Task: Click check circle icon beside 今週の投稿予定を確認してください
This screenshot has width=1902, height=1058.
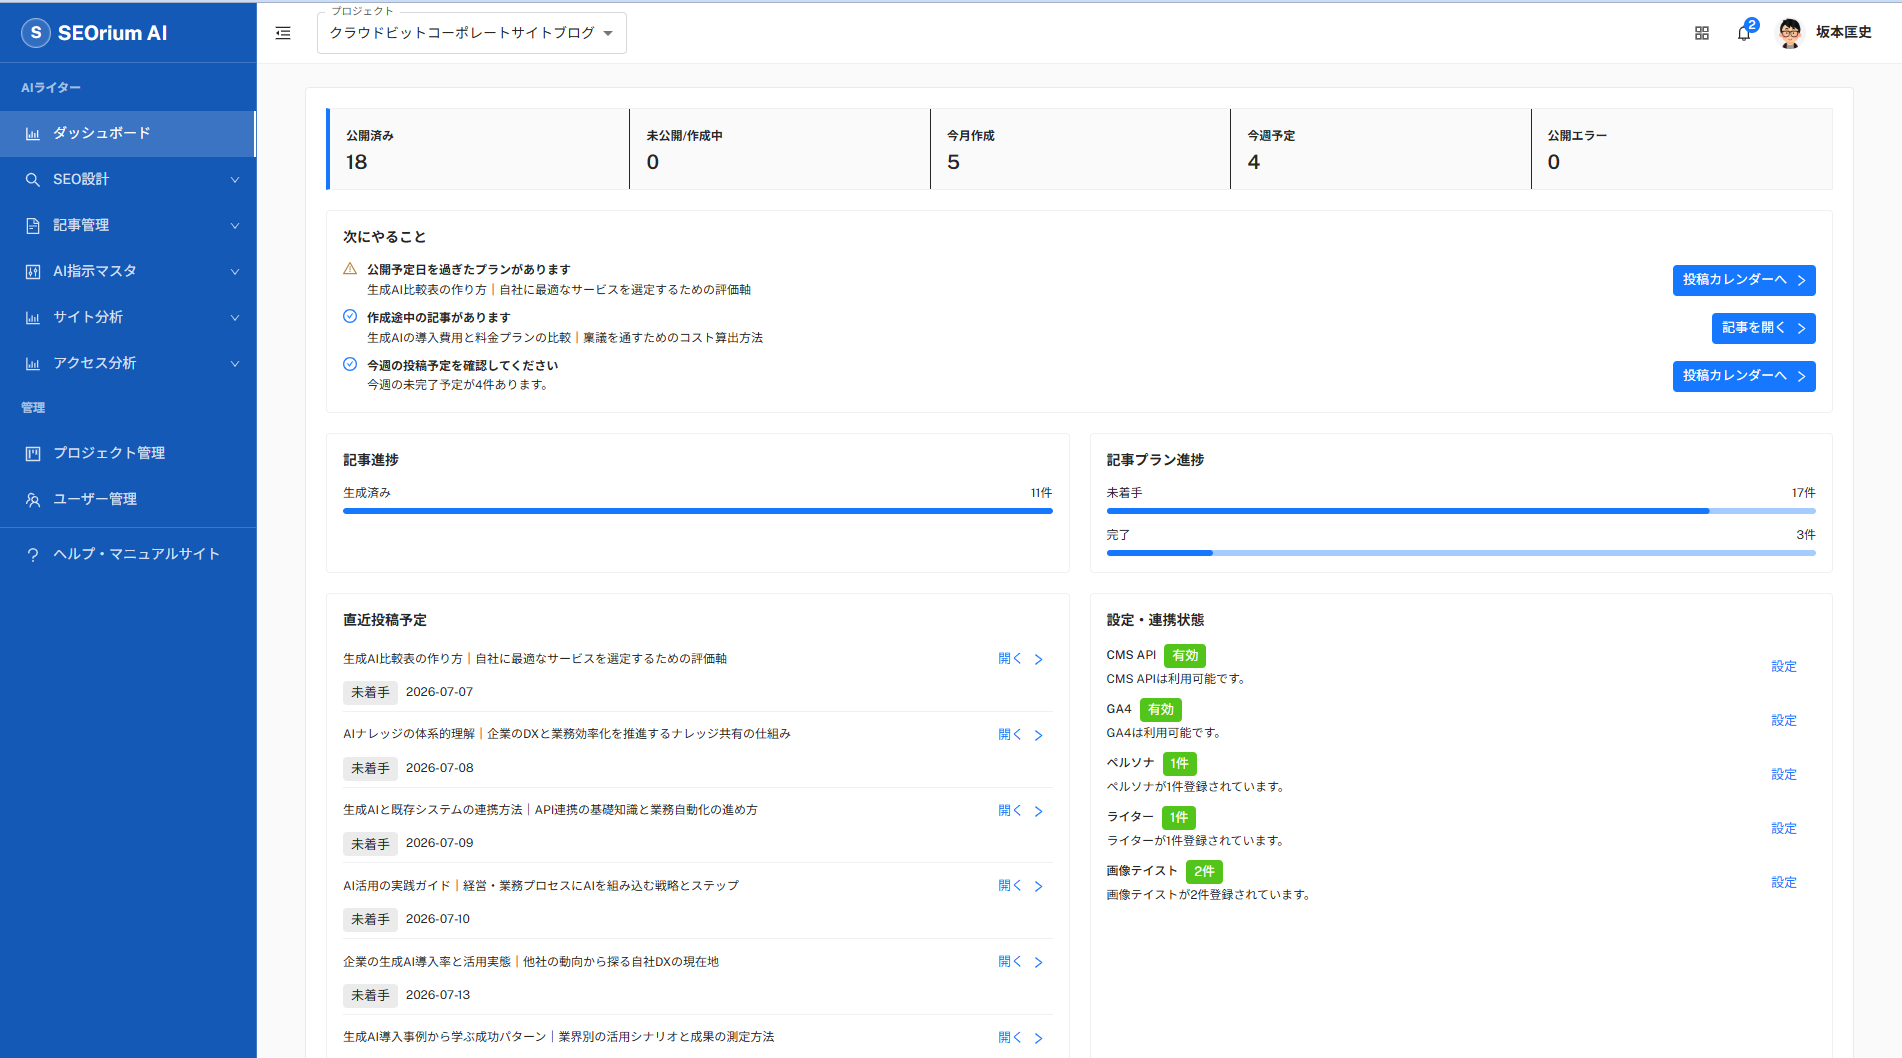Action: 350,364
